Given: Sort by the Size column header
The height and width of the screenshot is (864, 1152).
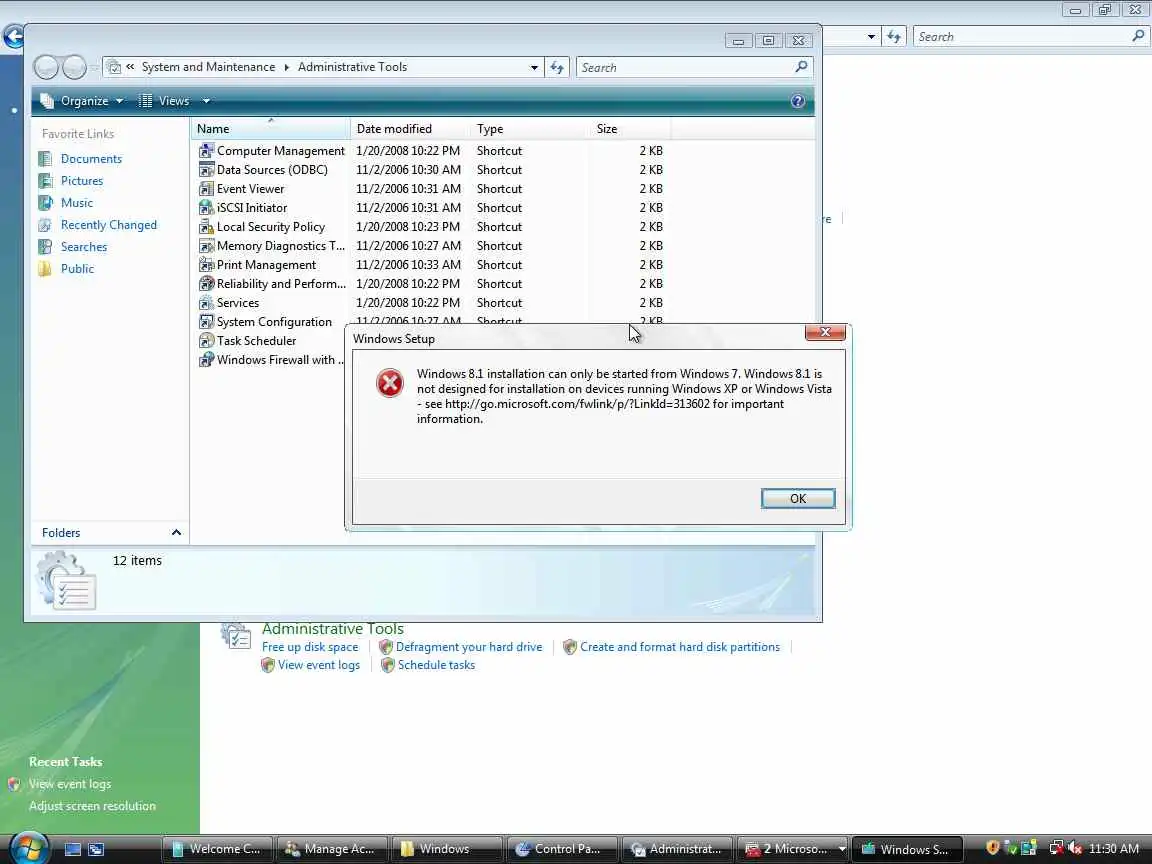Looking at the screenshot, I should coord(630,129).
